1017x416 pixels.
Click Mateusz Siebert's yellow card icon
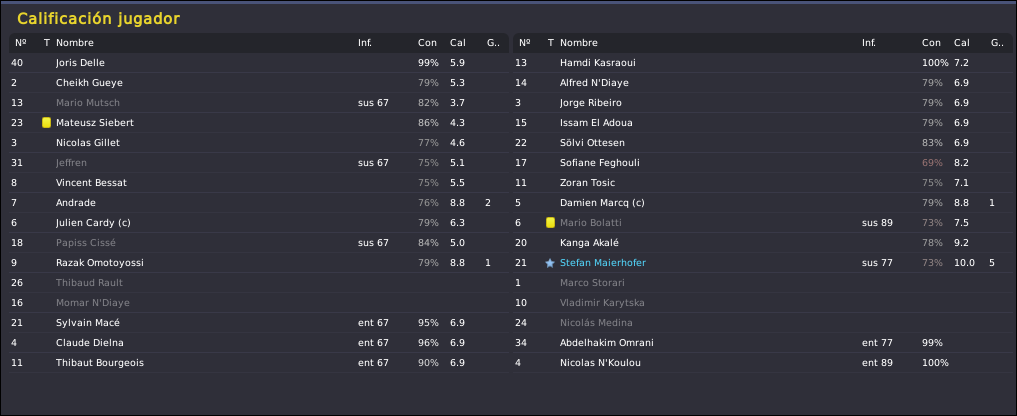point(46,123)
